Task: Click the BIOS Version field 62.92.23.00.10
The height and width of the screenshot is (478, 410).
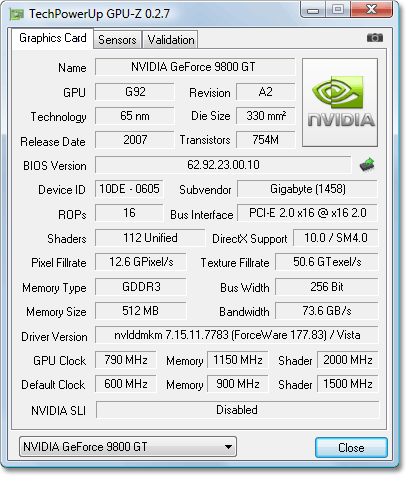Action: (223, 165)
